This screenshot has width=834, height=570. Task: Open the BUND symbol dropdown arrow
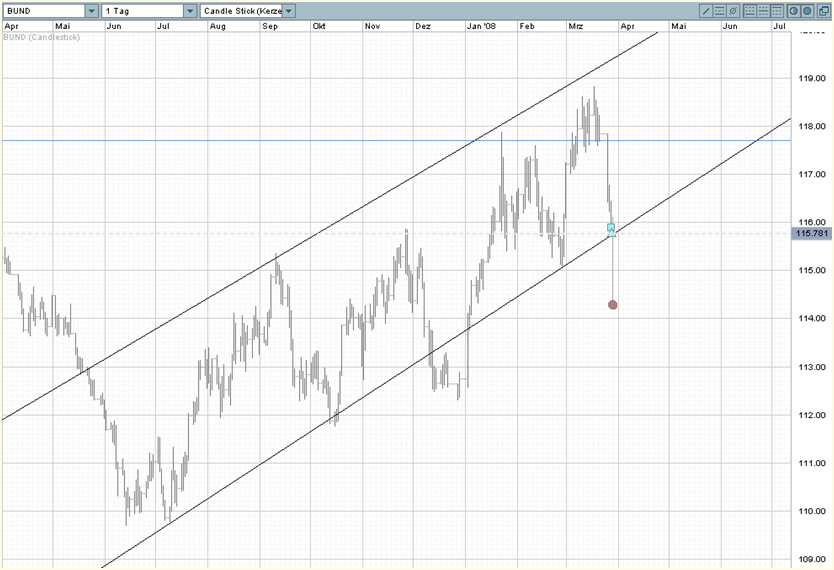[x=91, y=11]
